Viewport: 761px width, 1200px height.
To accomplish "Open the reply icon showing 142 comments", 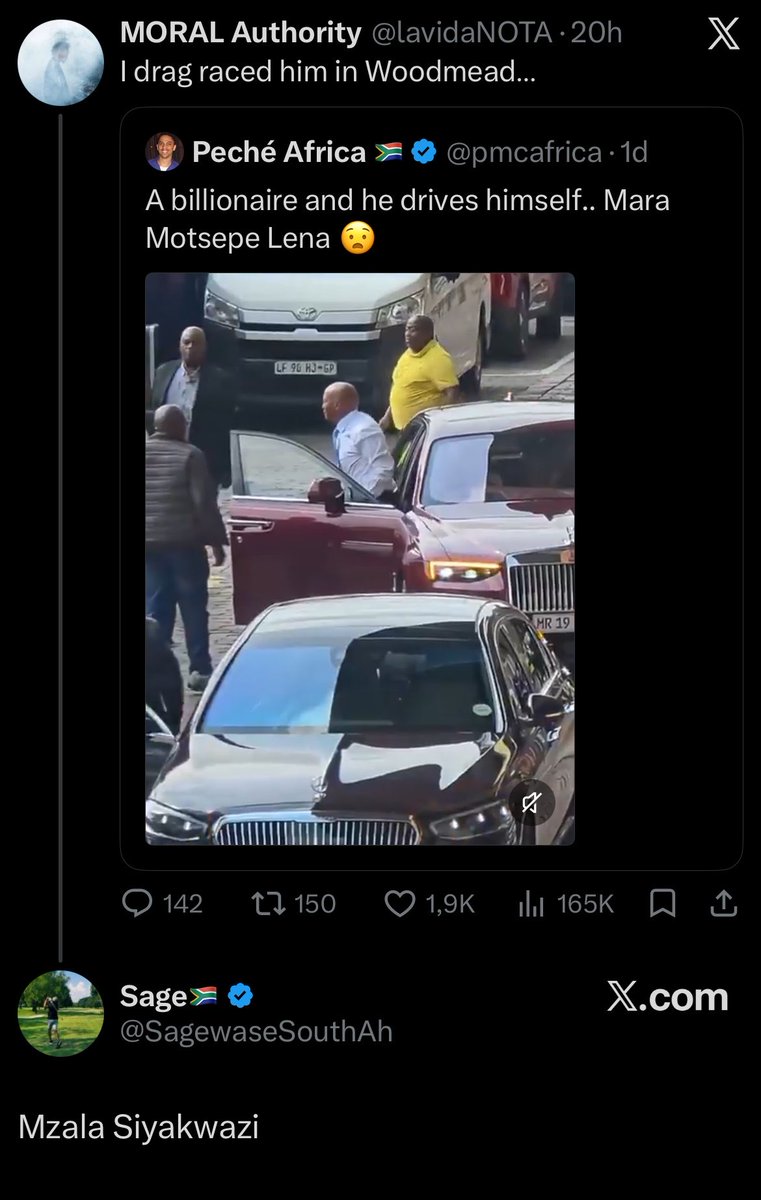I will pos(136,904).
